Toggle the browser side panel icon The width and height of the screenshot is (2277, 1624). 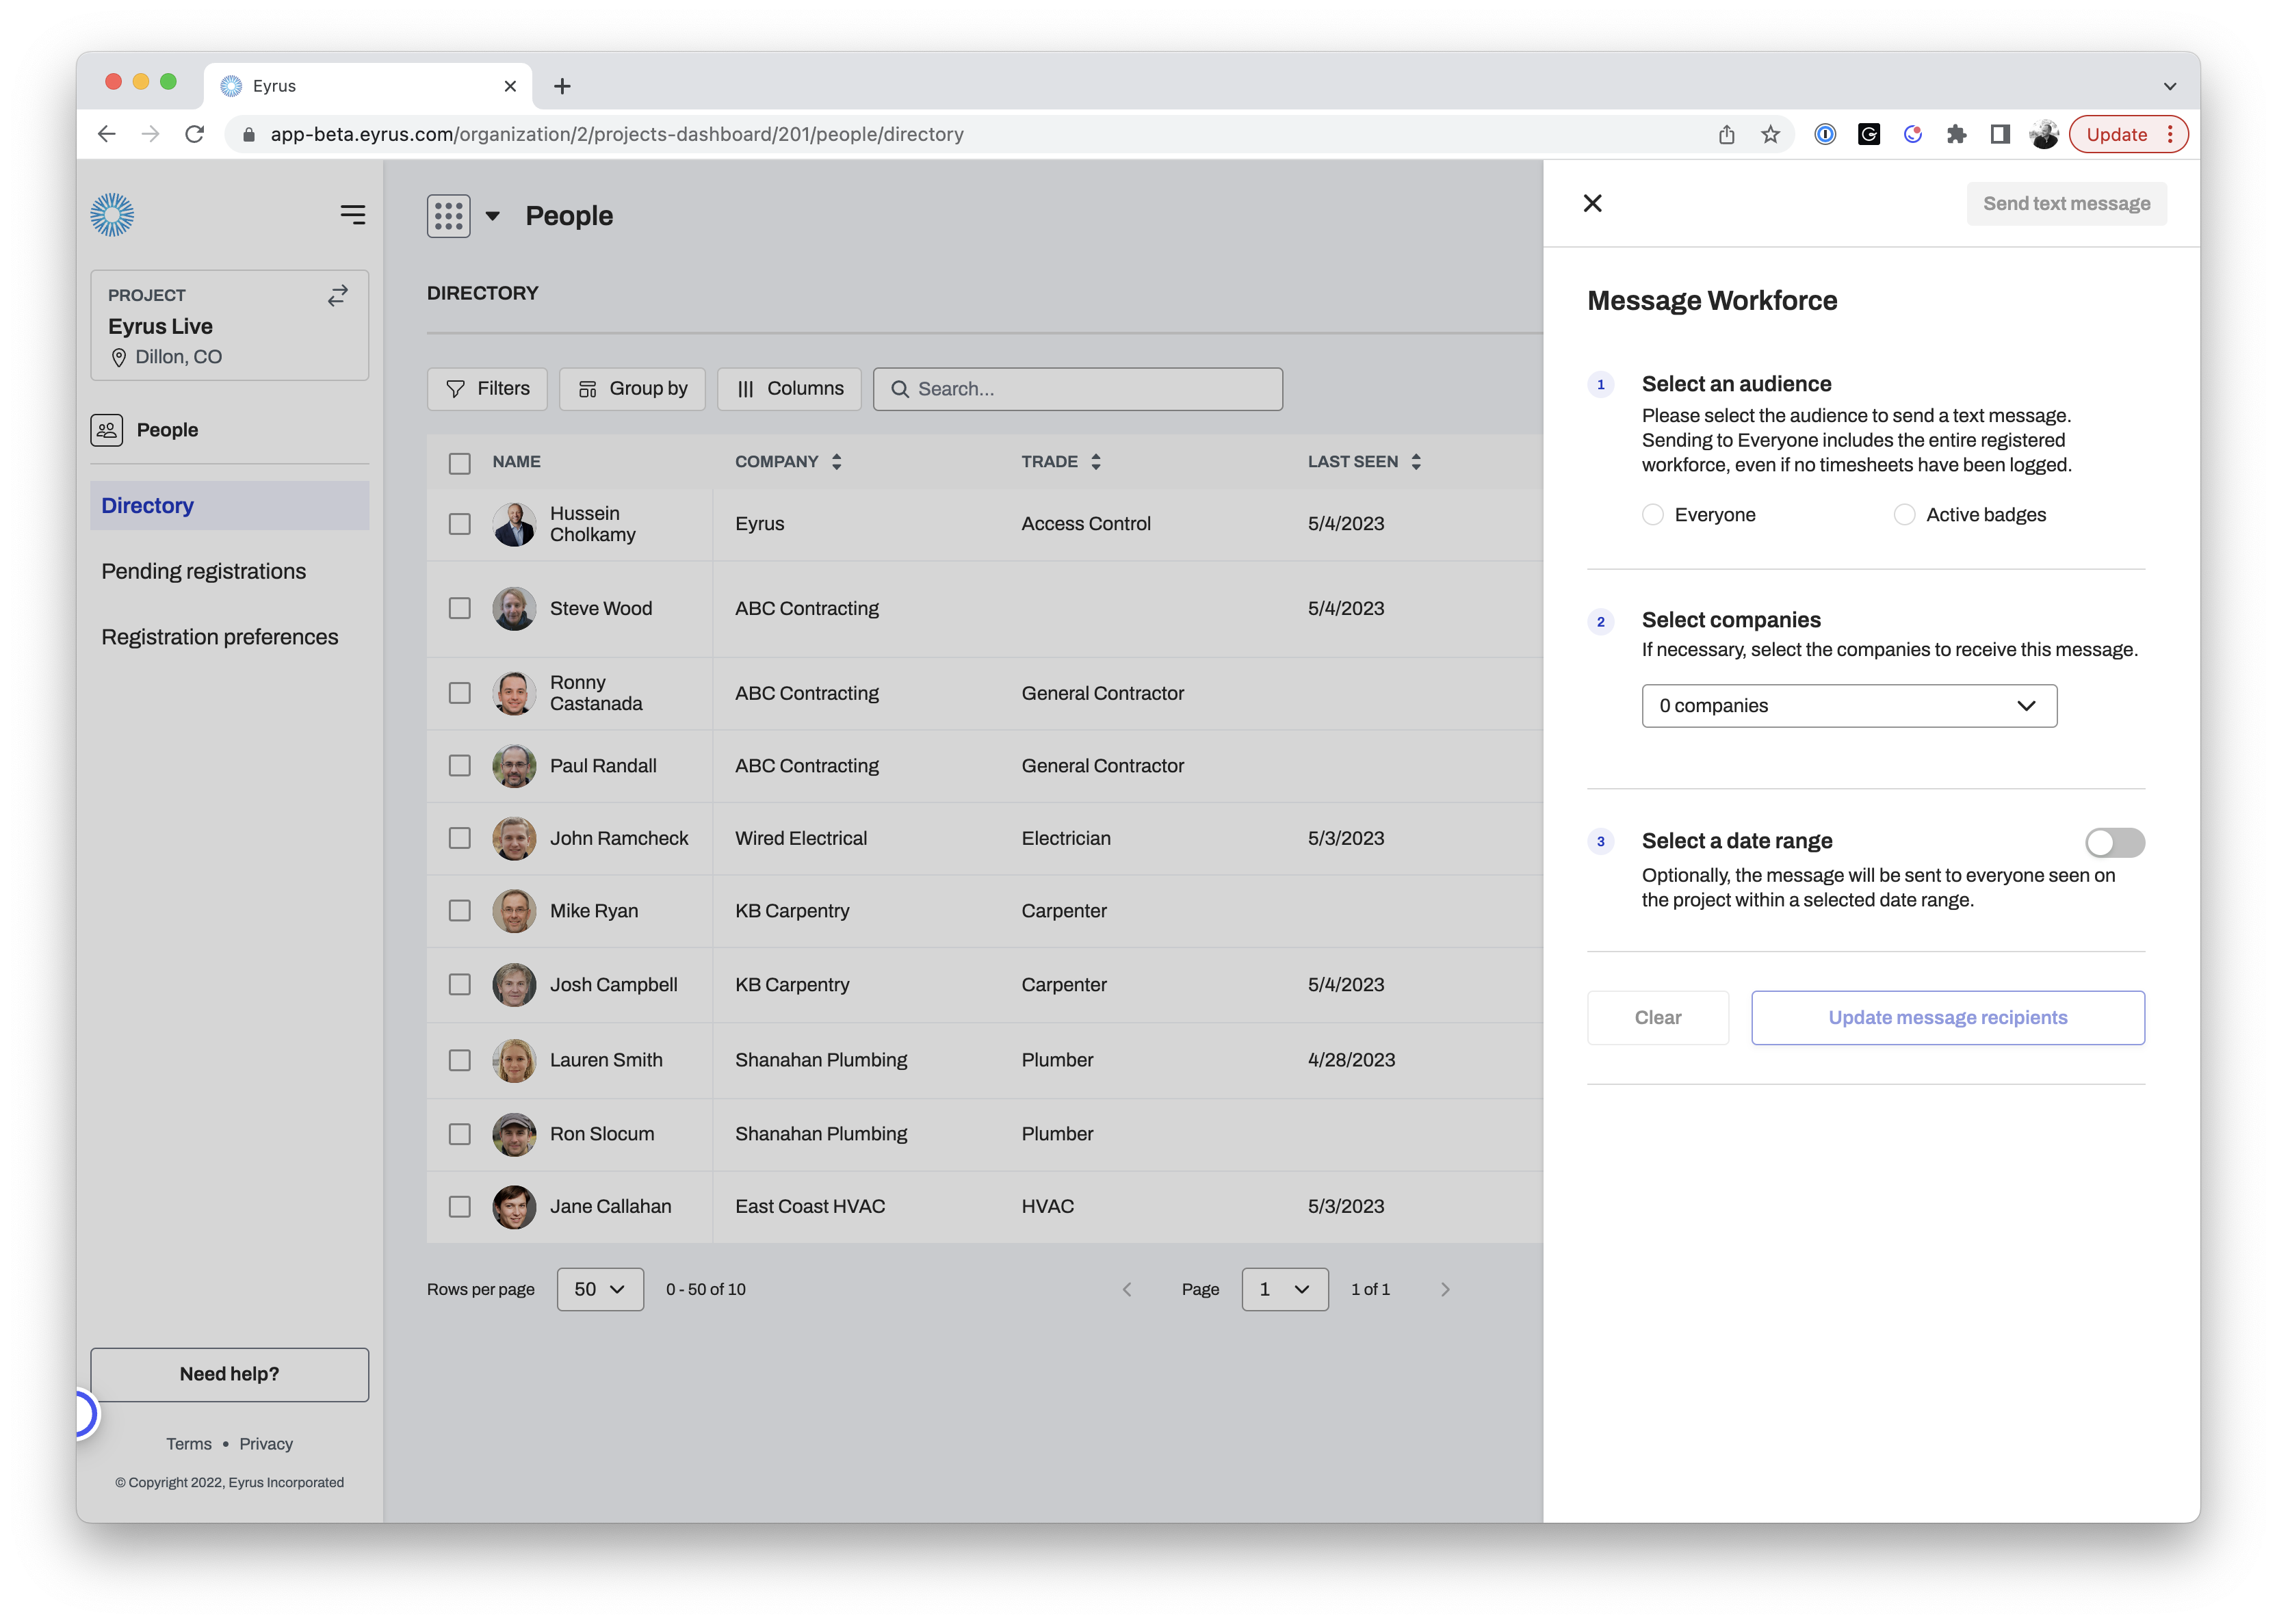(x=1999, y=134)
